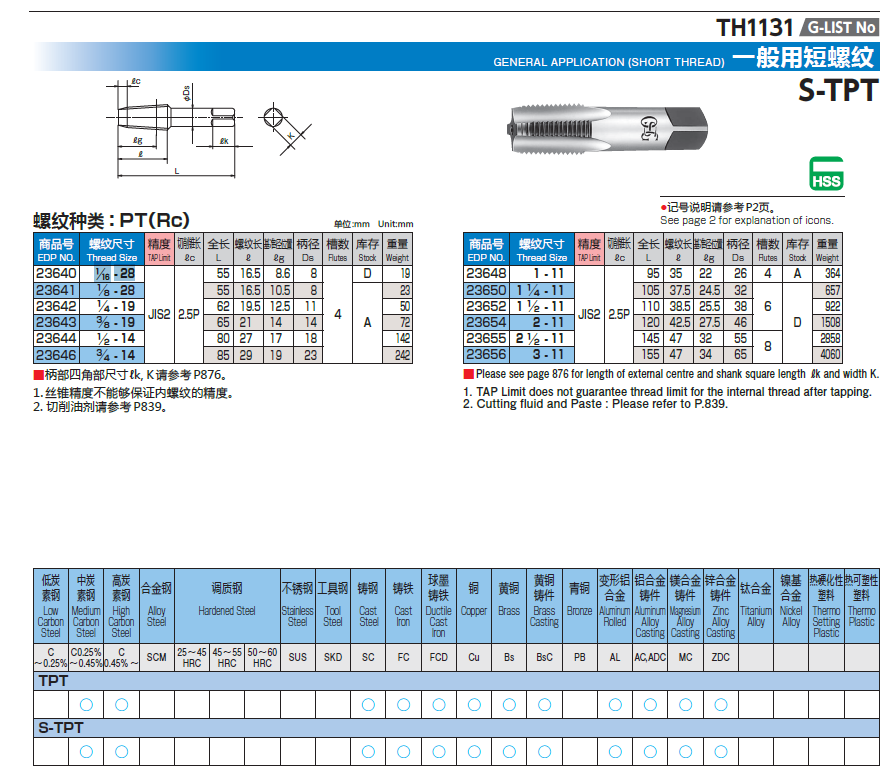
Task: Click the S-TPT title text
Action: tap(839, 90)
